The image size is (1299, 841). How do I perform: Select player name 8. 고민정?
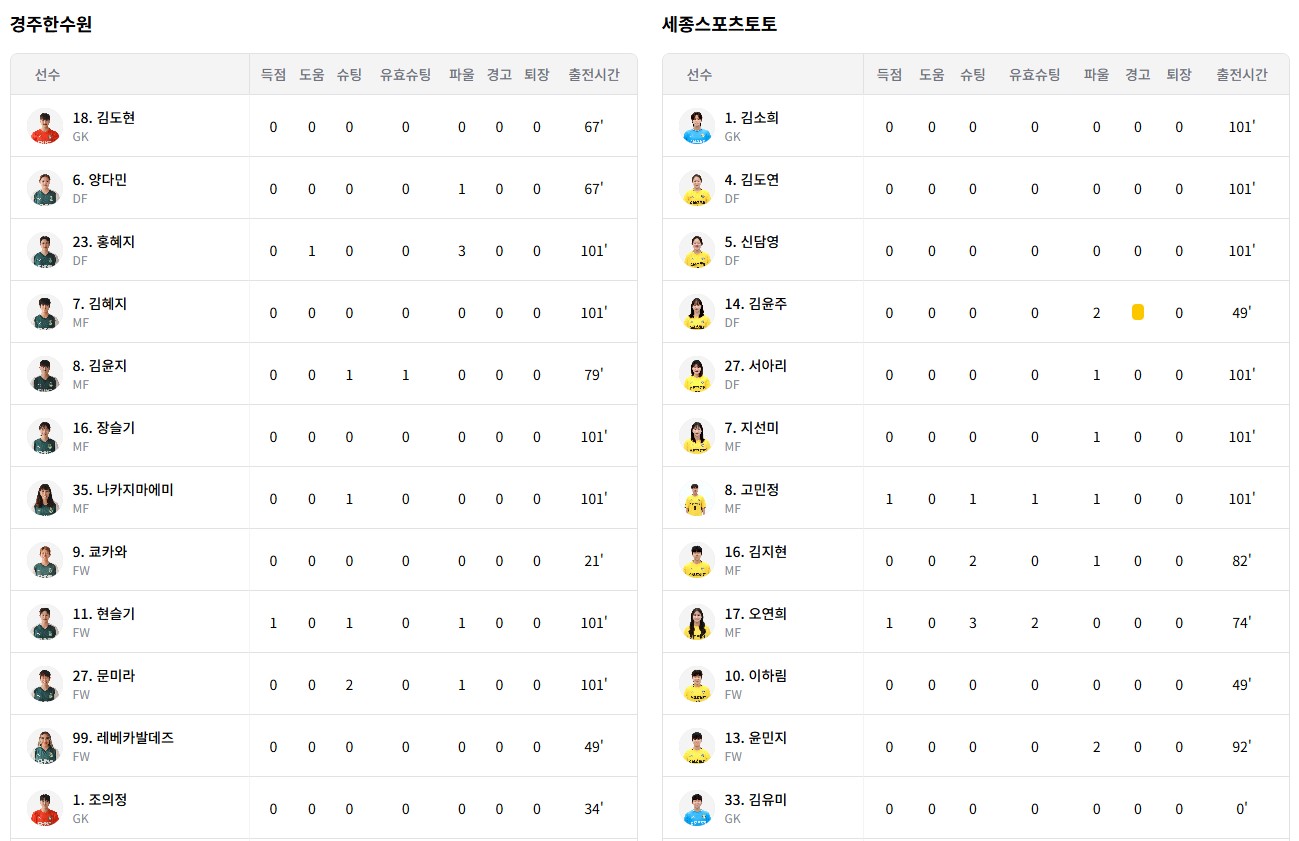pos(752,490)
